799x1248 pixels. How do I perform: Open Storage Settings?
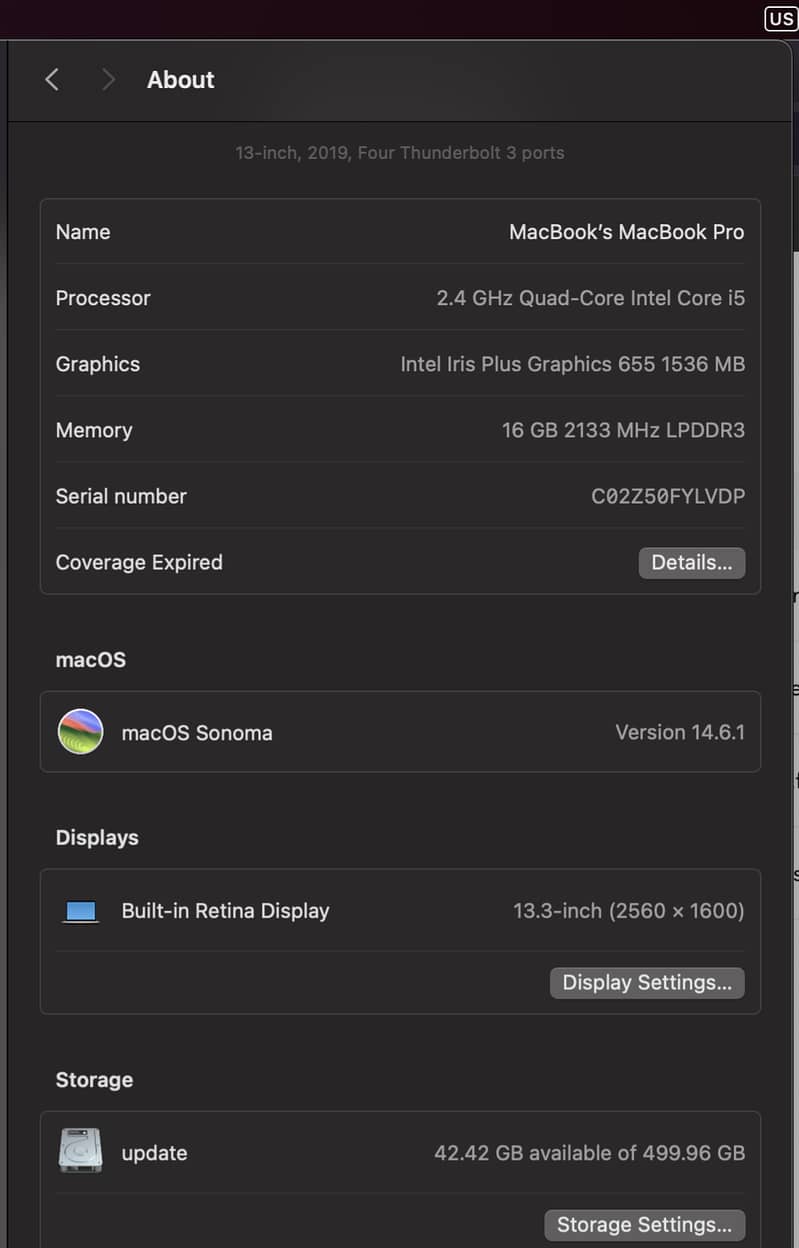coord(644,1224)
